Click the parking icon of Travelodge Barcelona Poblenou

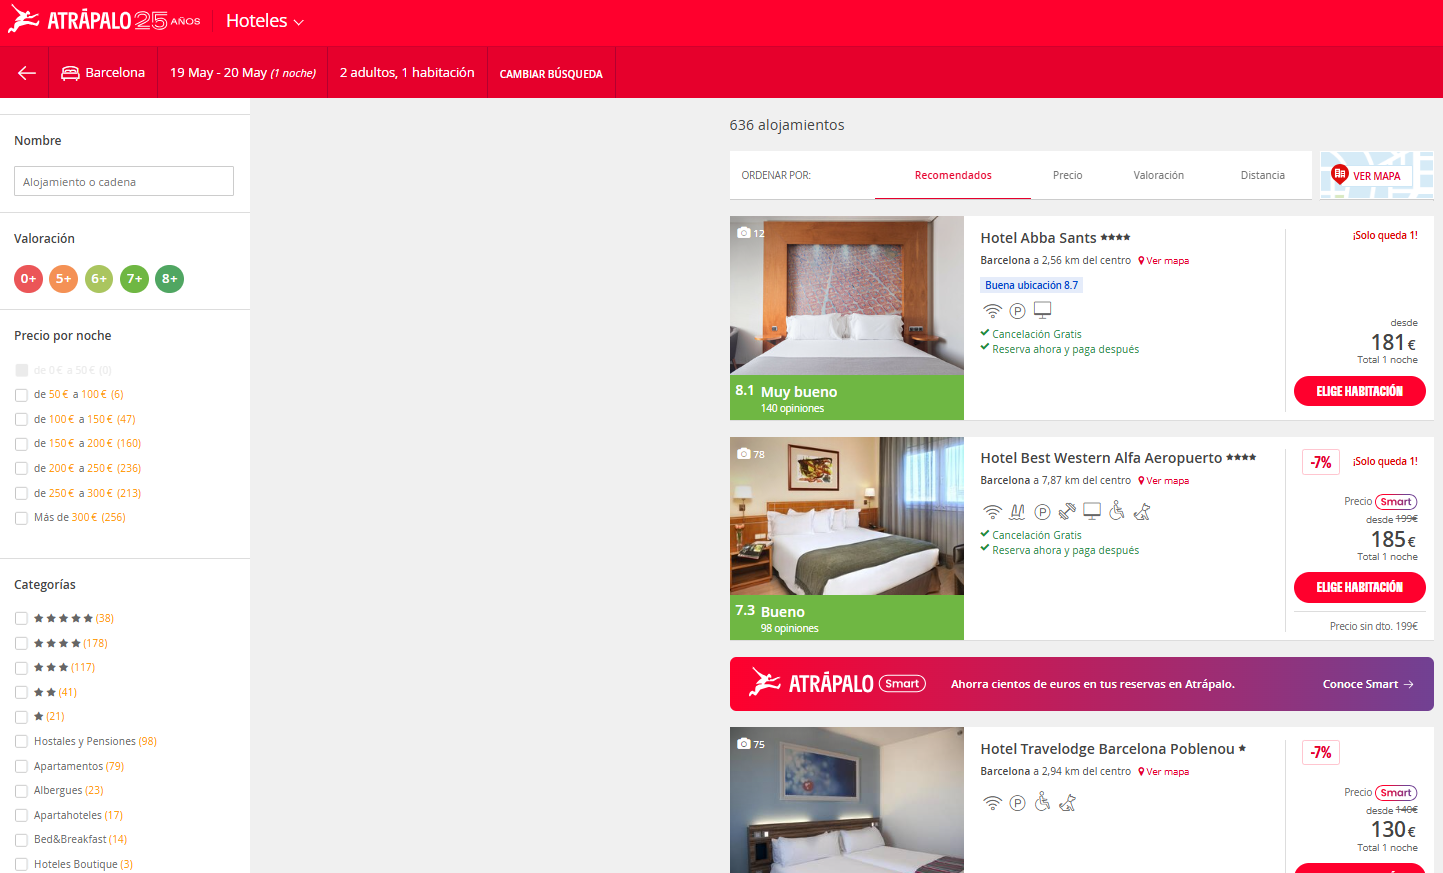(x=1017, y=803)
